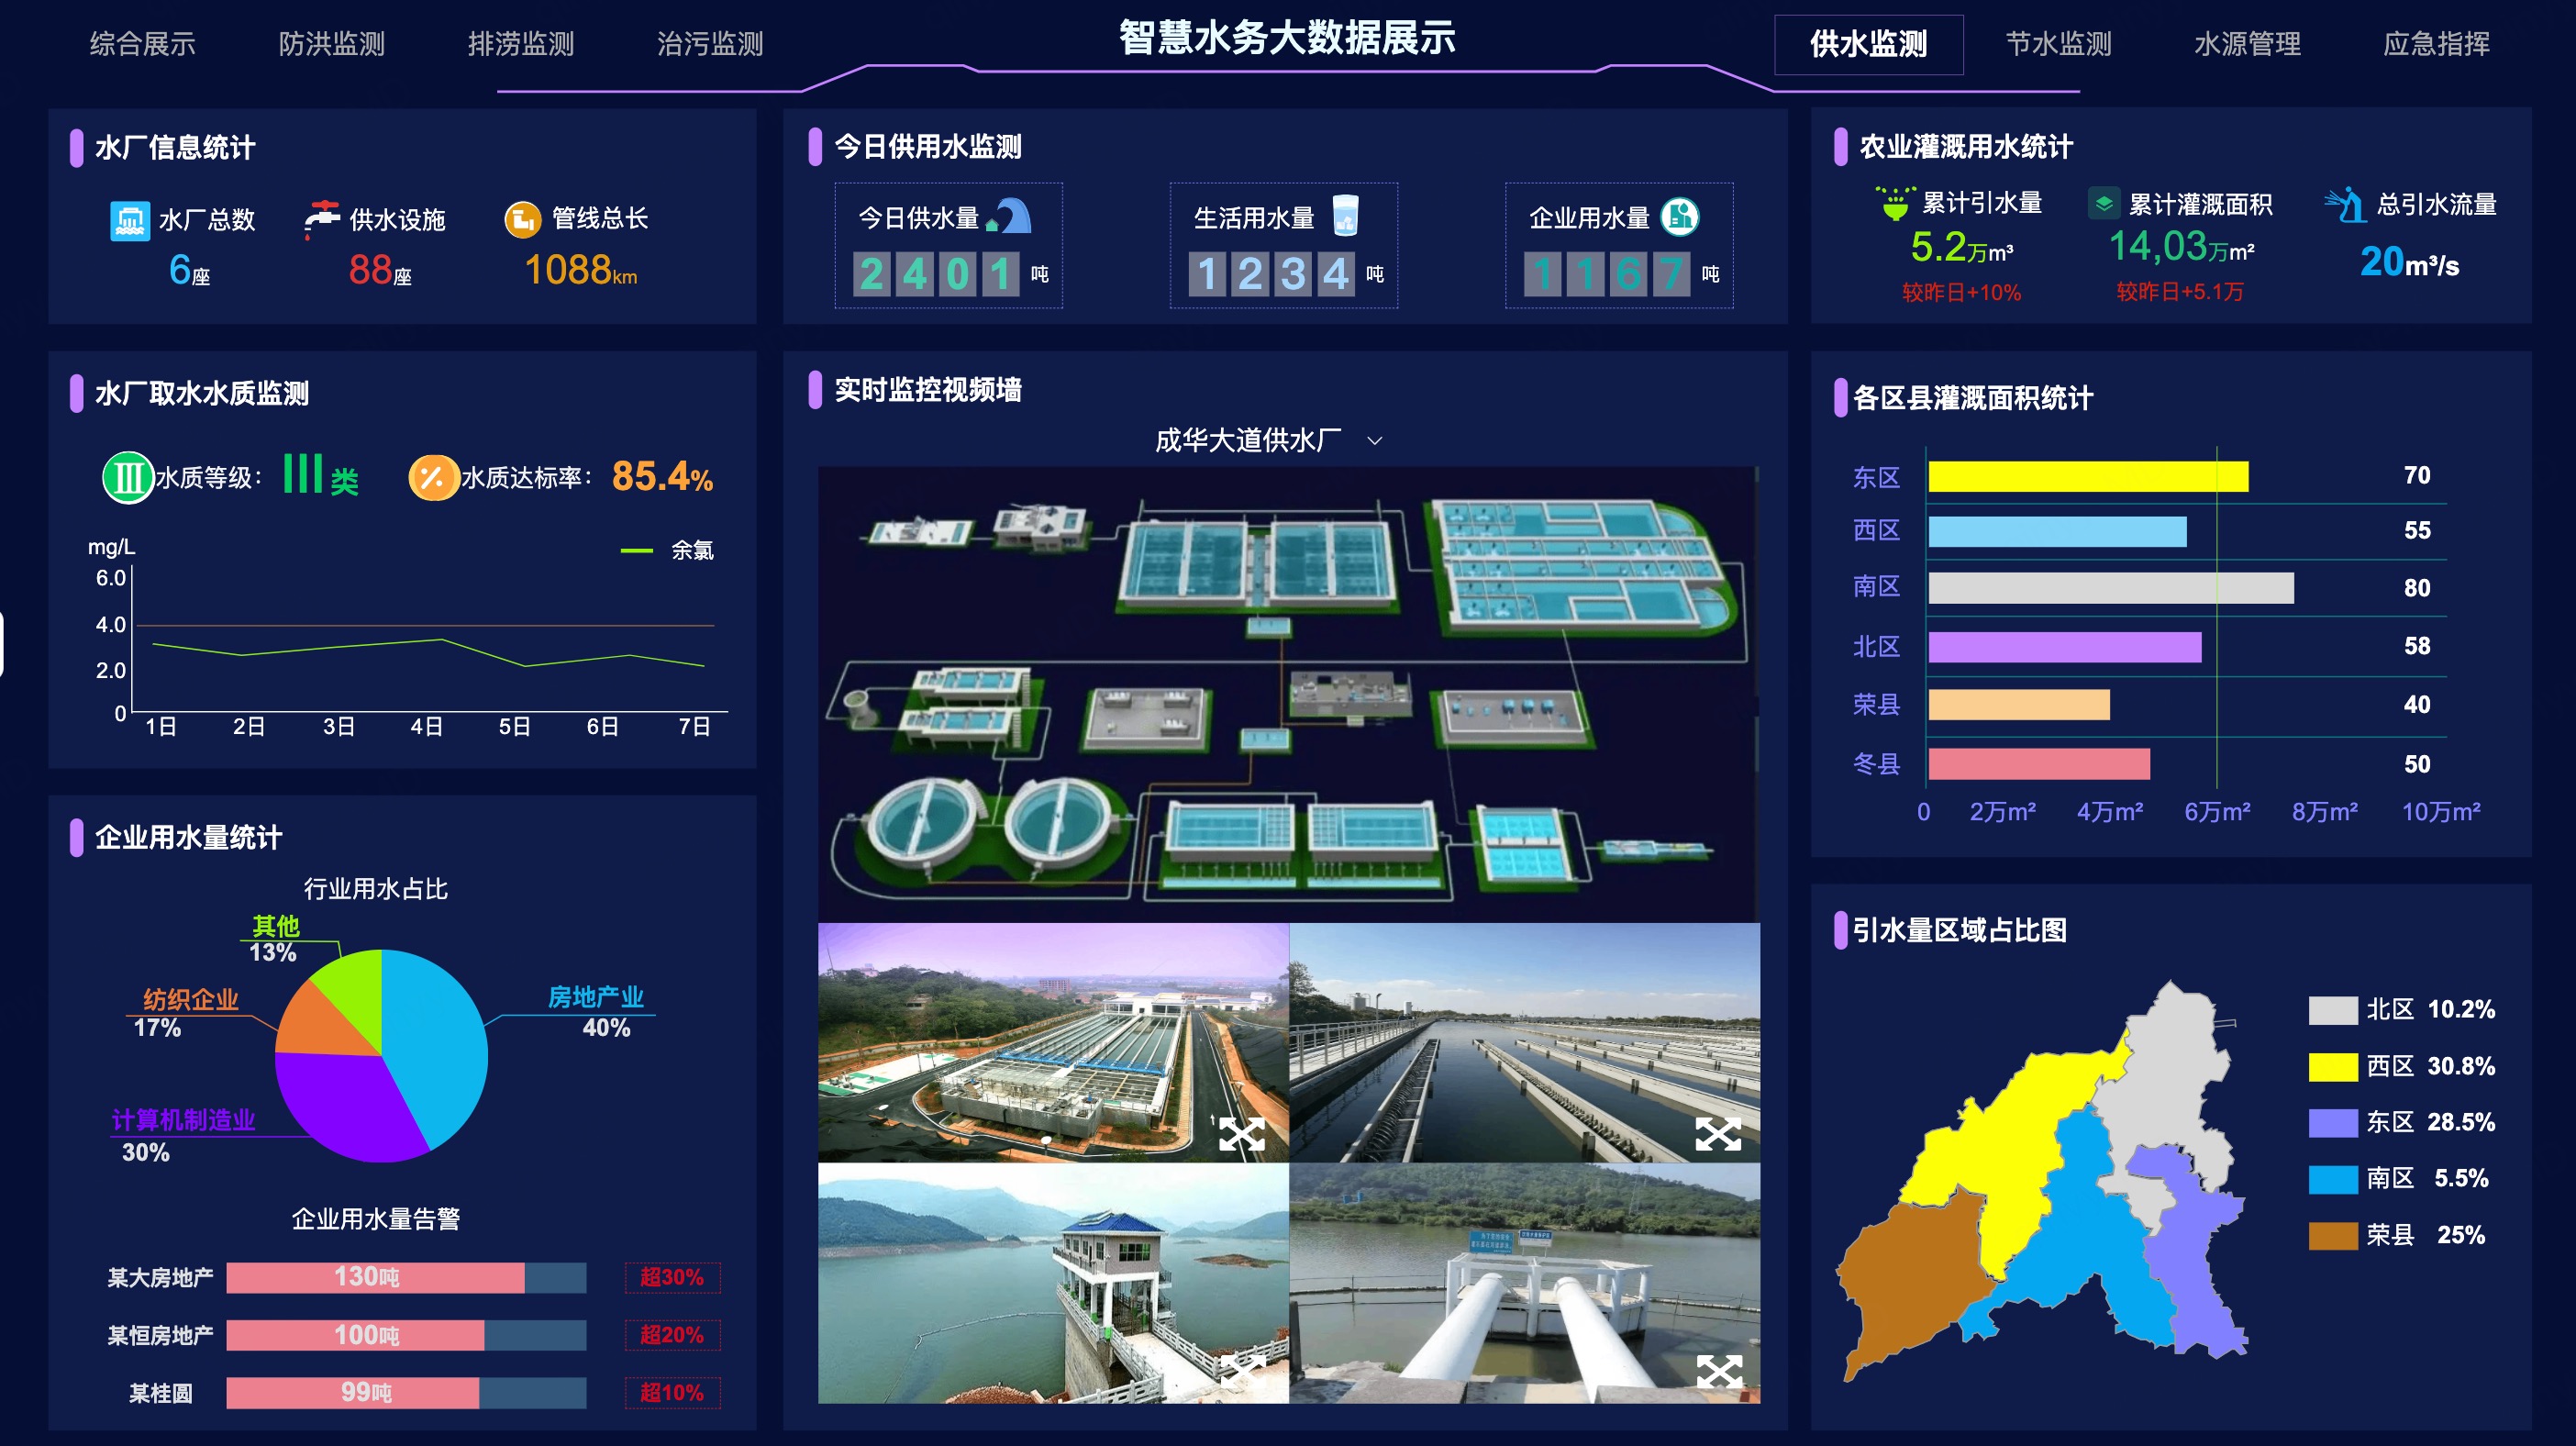Open the 成华大道供水厂 dropdown arrow
The height and width of the screenshot is (1446, 2576).
pyautogui.click(x=1375, y=441)
